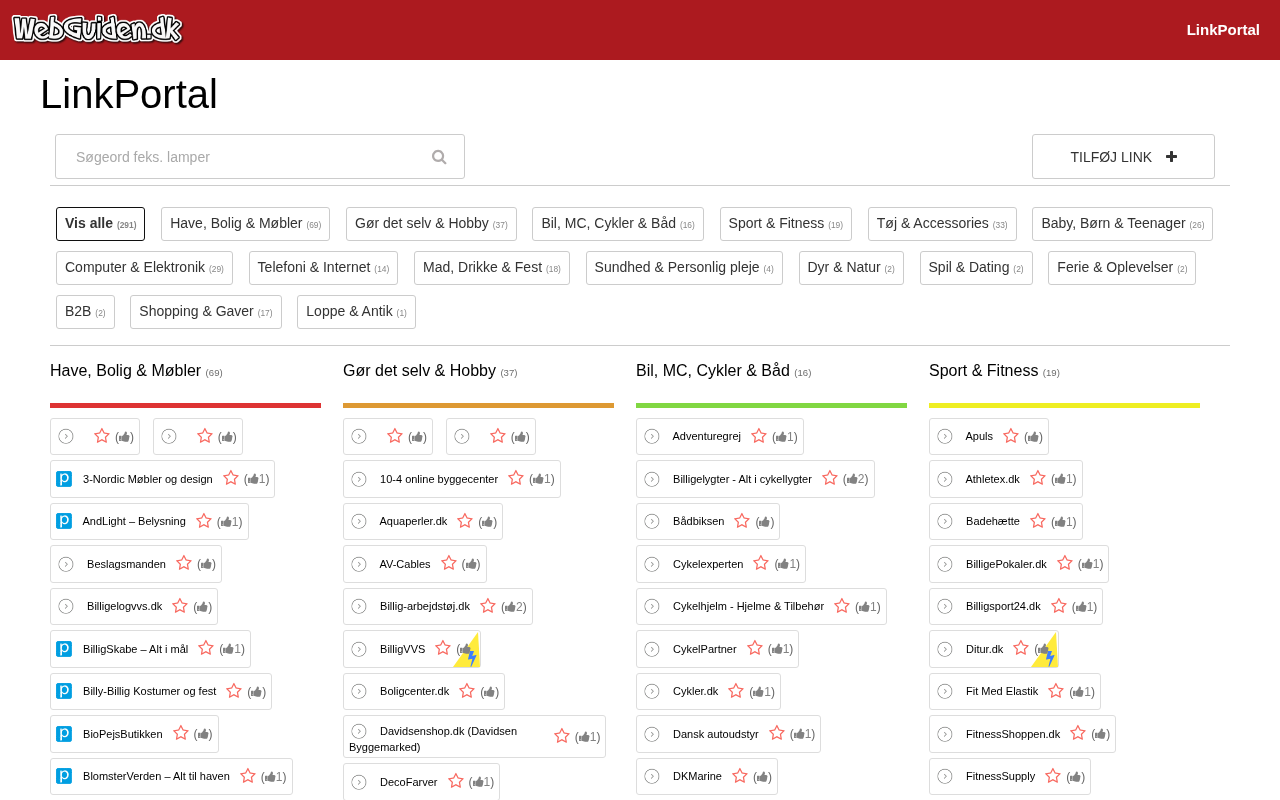Click the arrow icon beside CykelPartner
The height and width of the screenshot is (800, 1280).
pos(652,649)
